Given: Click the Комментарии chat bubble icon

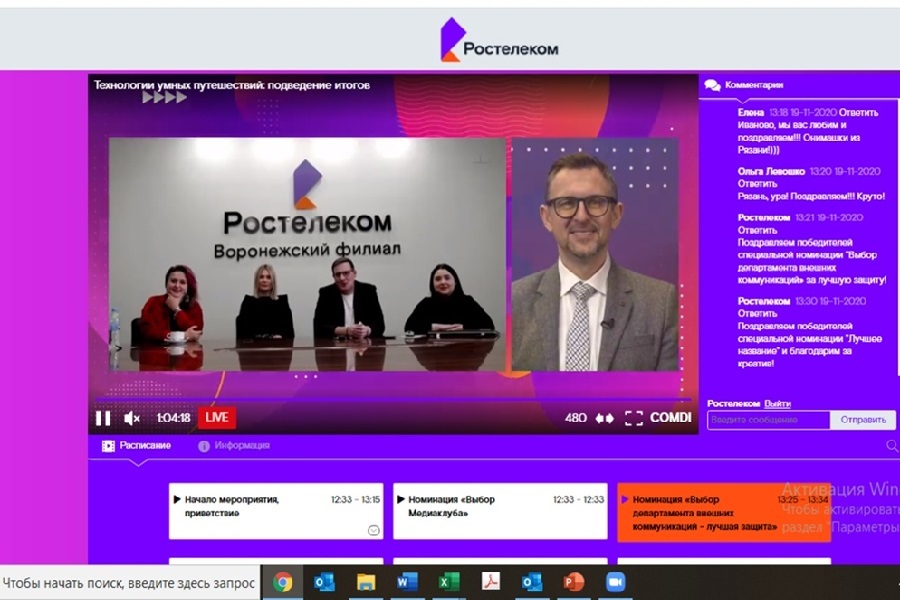Looking at the screenshot, I should pos(712,86).
